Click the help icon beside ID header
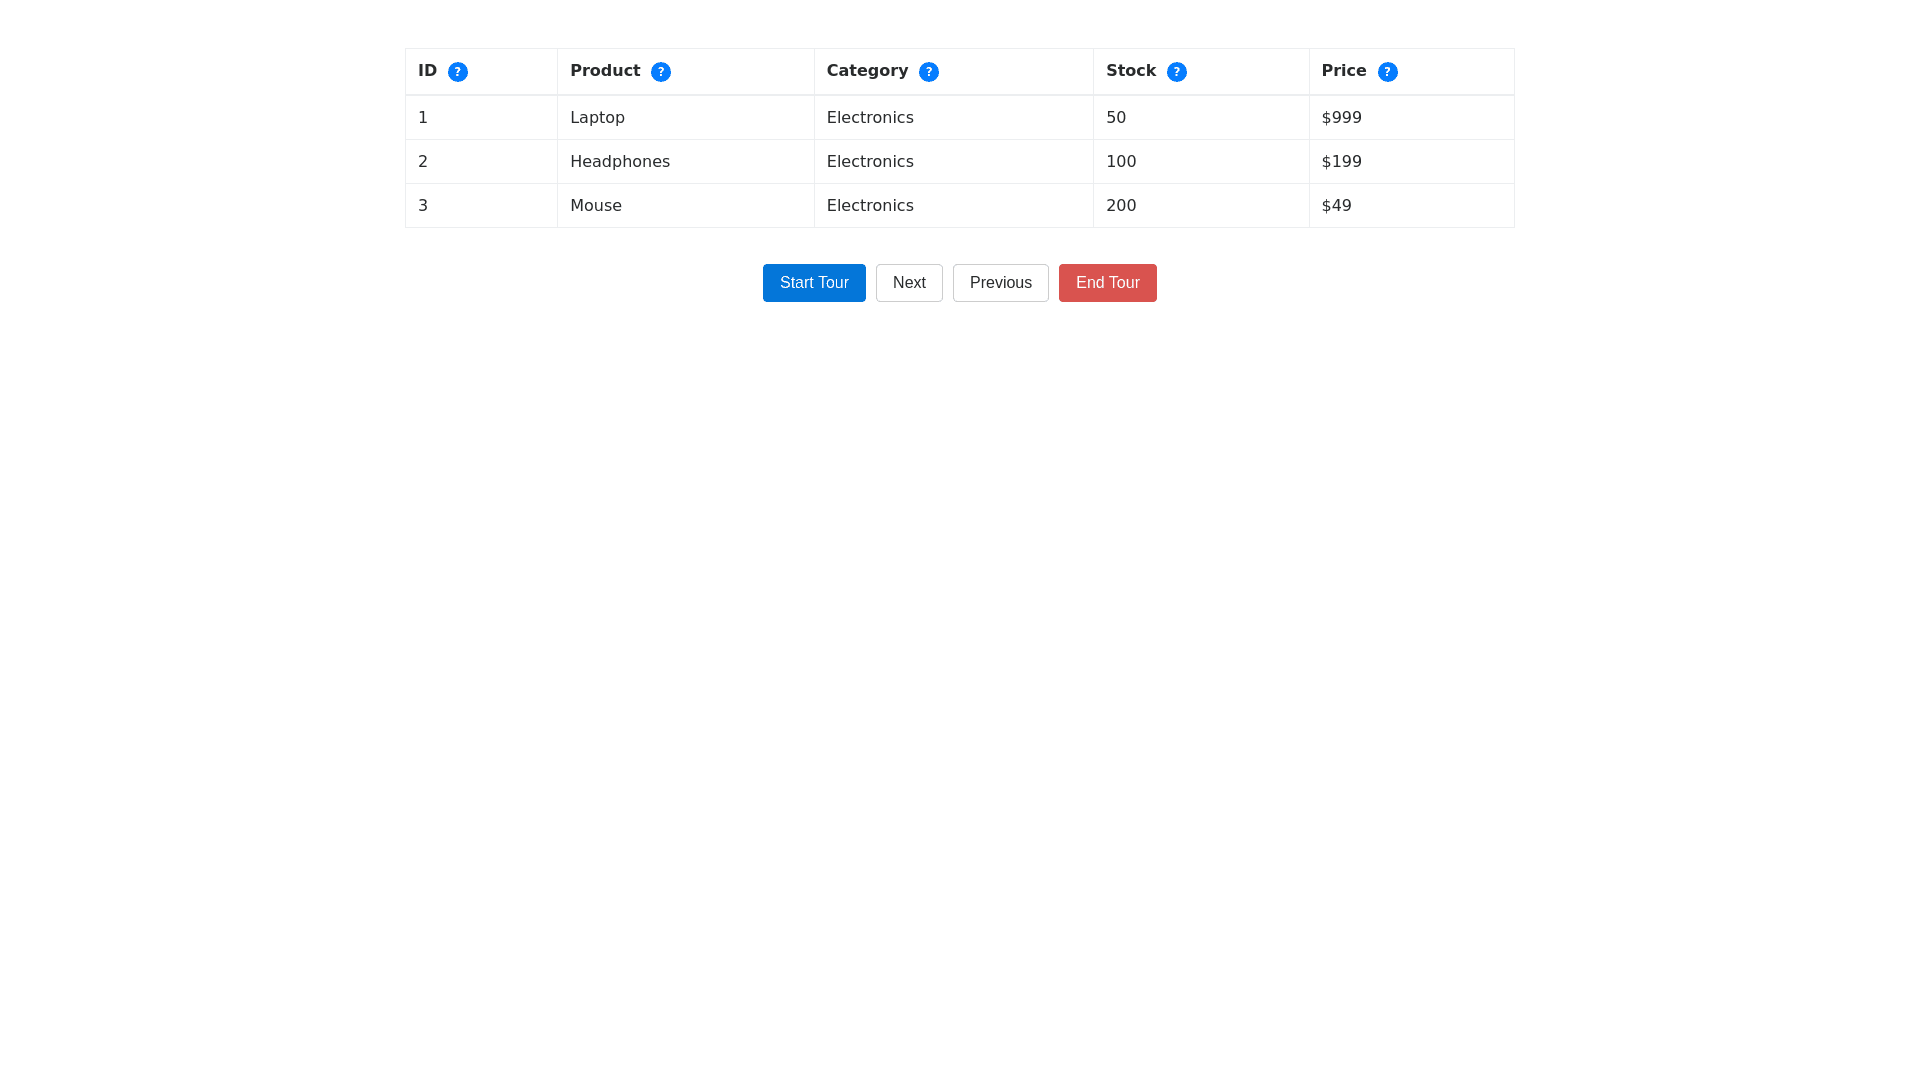Viewport: 1920px width, 1080px height. [457, 72]
